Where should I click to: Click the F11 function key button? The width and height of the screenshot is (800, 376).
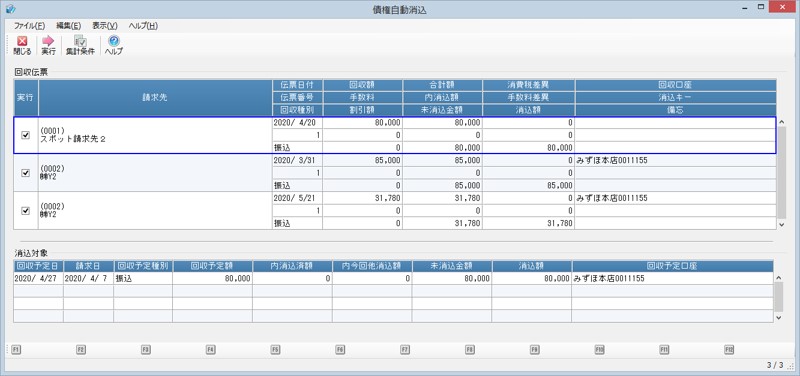pos(664,349)
